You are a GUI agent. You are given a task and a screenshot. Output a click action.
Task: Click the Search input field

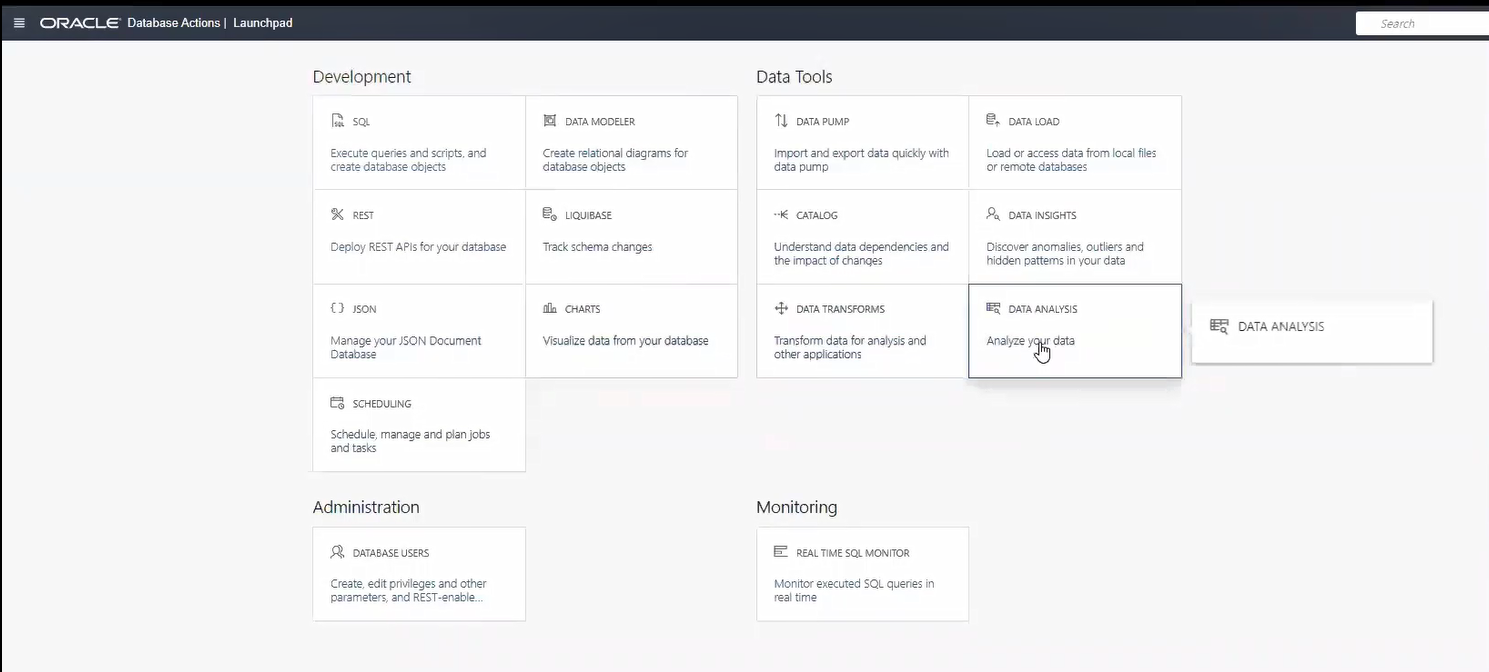click(1420, 24)
